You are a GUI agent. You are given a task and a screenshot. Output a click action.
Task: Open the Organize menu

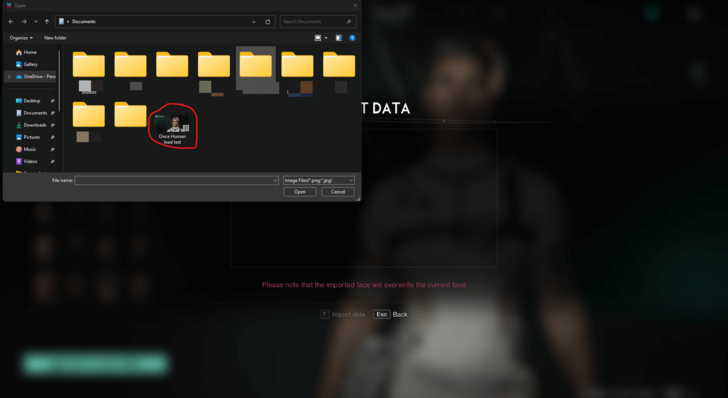click(x=21, y=38)
